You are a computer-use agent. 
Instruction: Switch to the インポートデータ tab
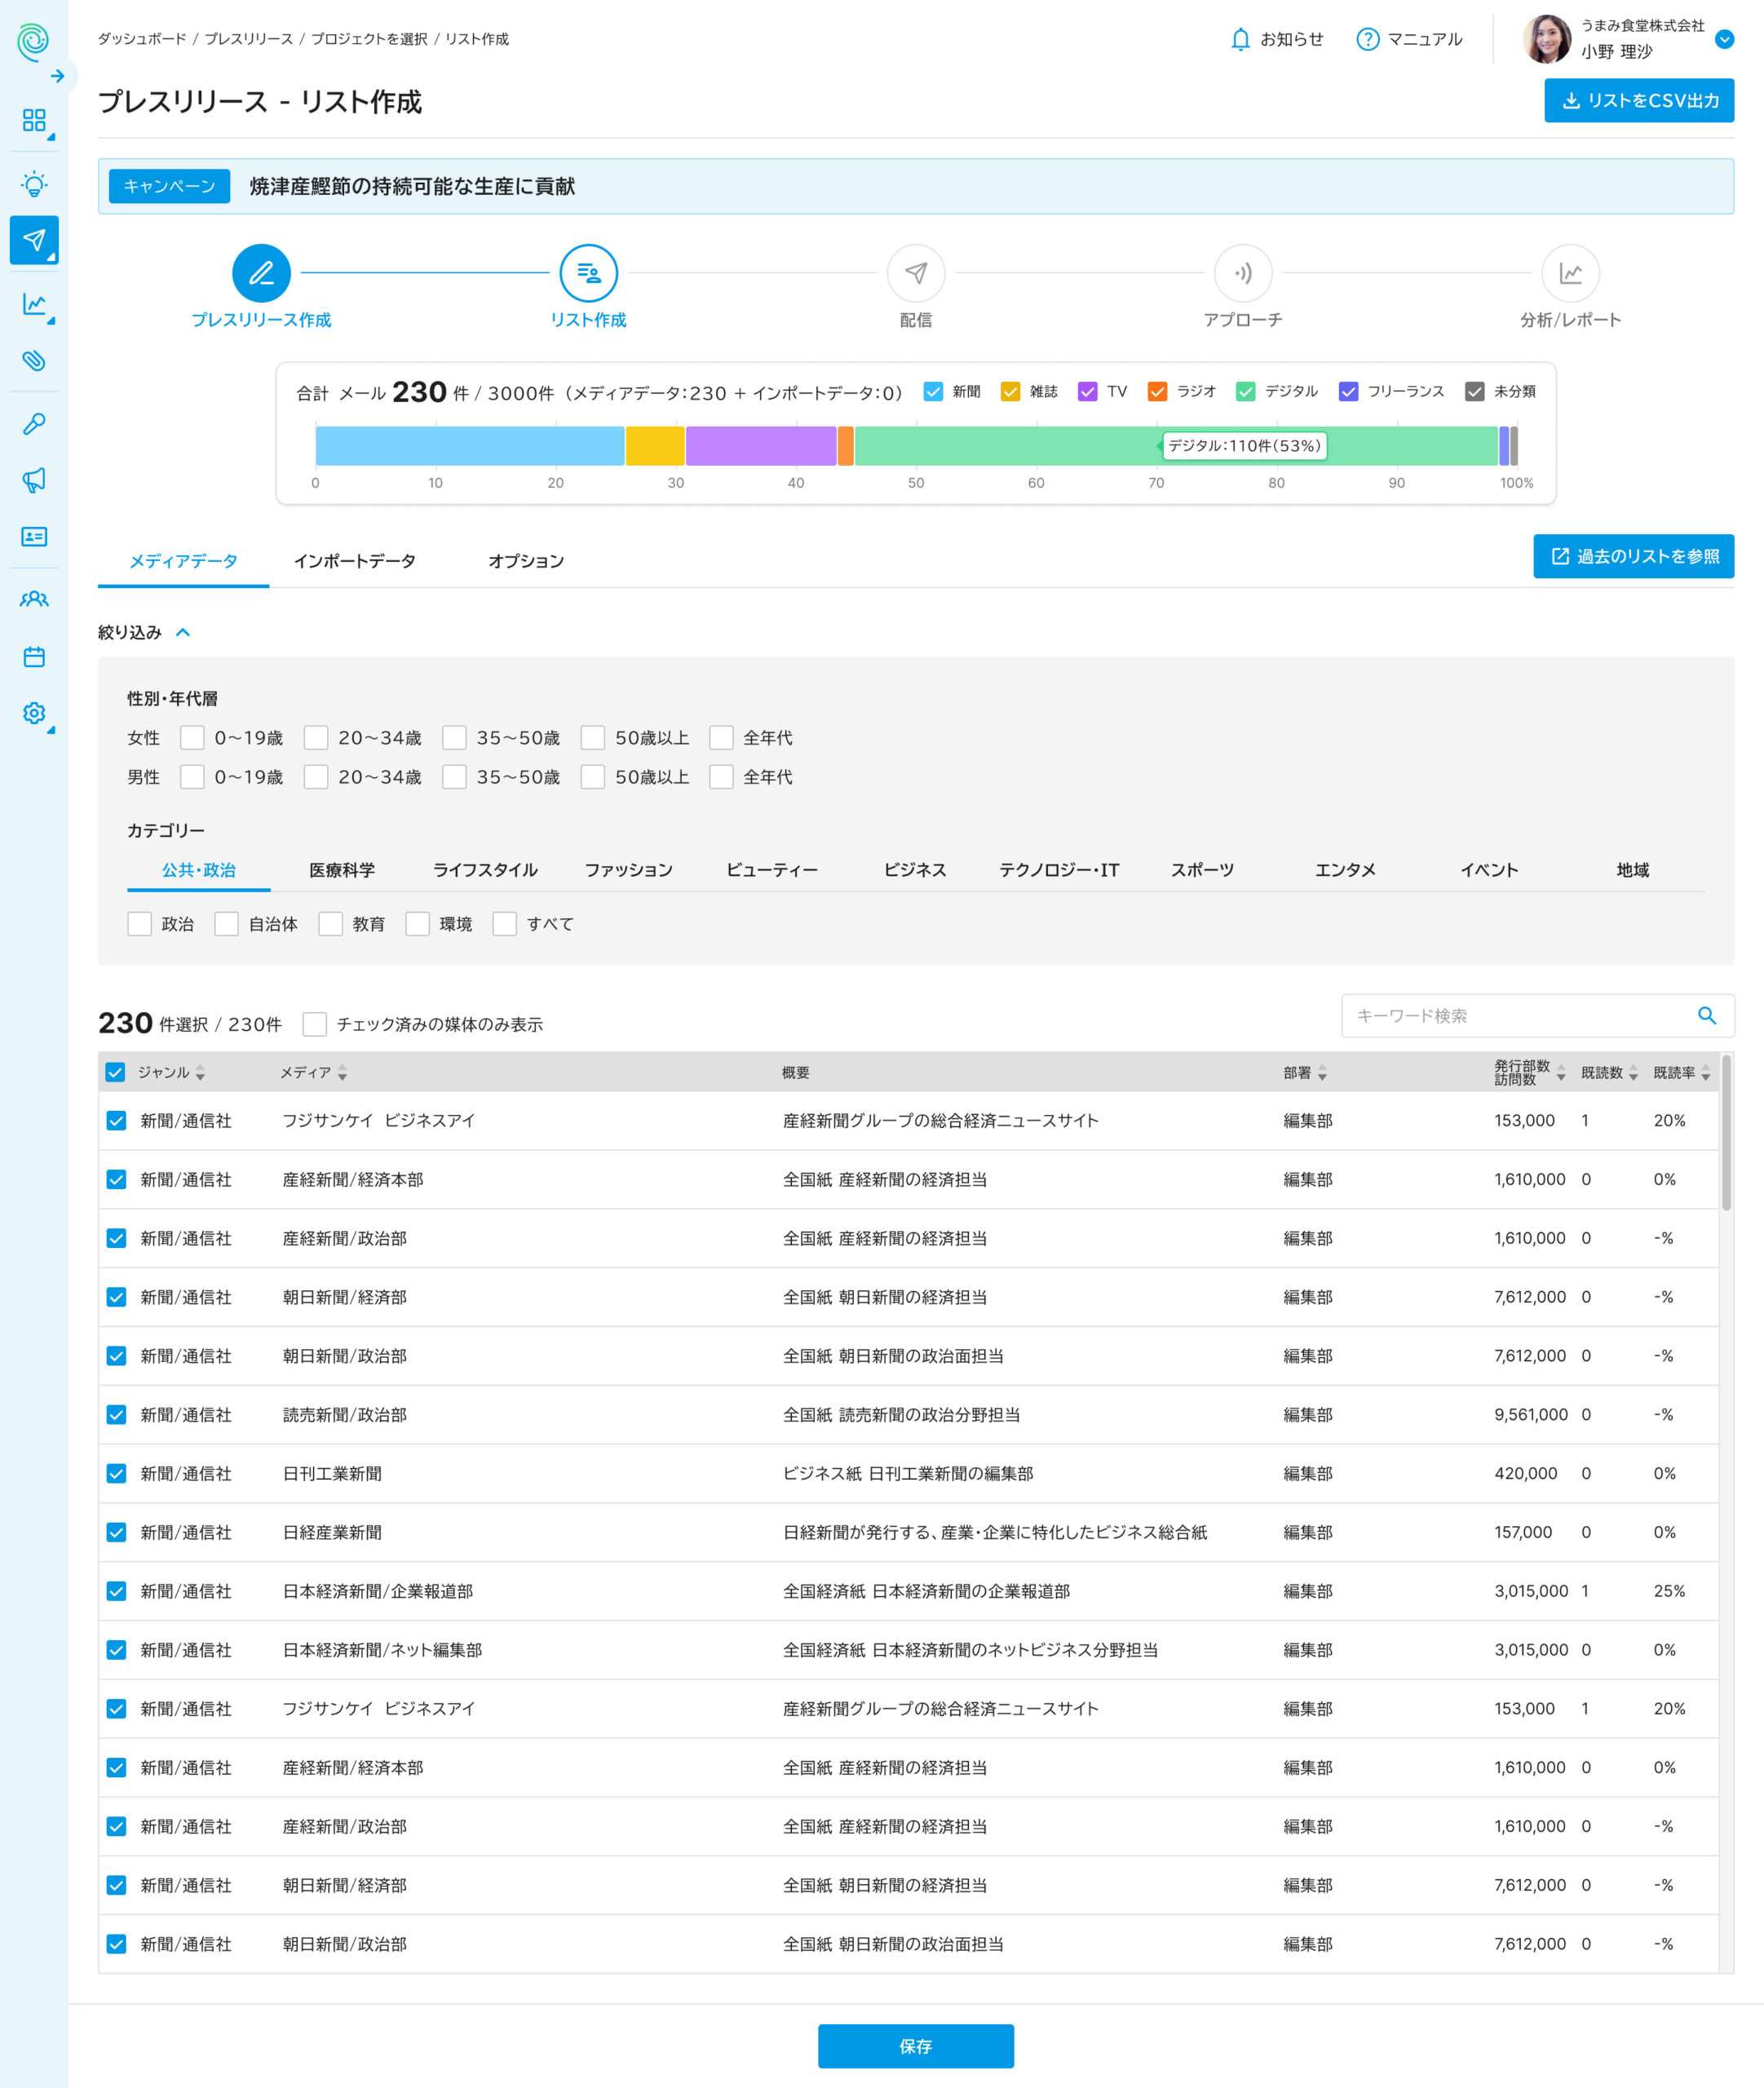(x=354, y=561)
